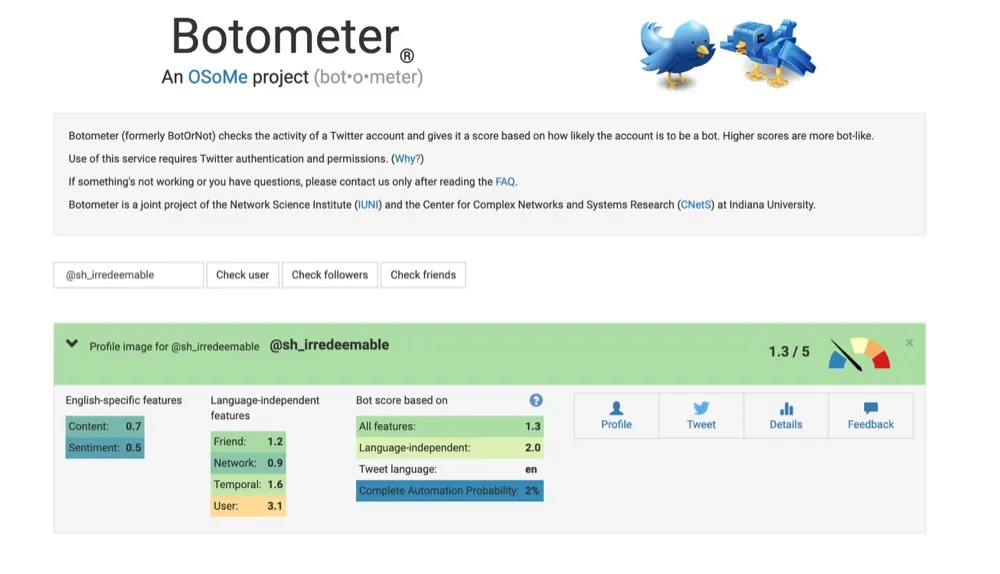Visit the CNetS link

point(695,205)
